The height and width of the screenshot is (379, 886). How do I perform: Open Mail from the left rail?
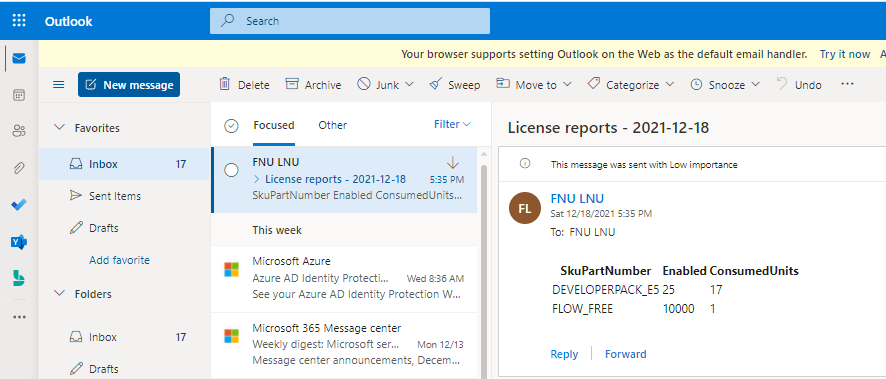click(19, 58)
